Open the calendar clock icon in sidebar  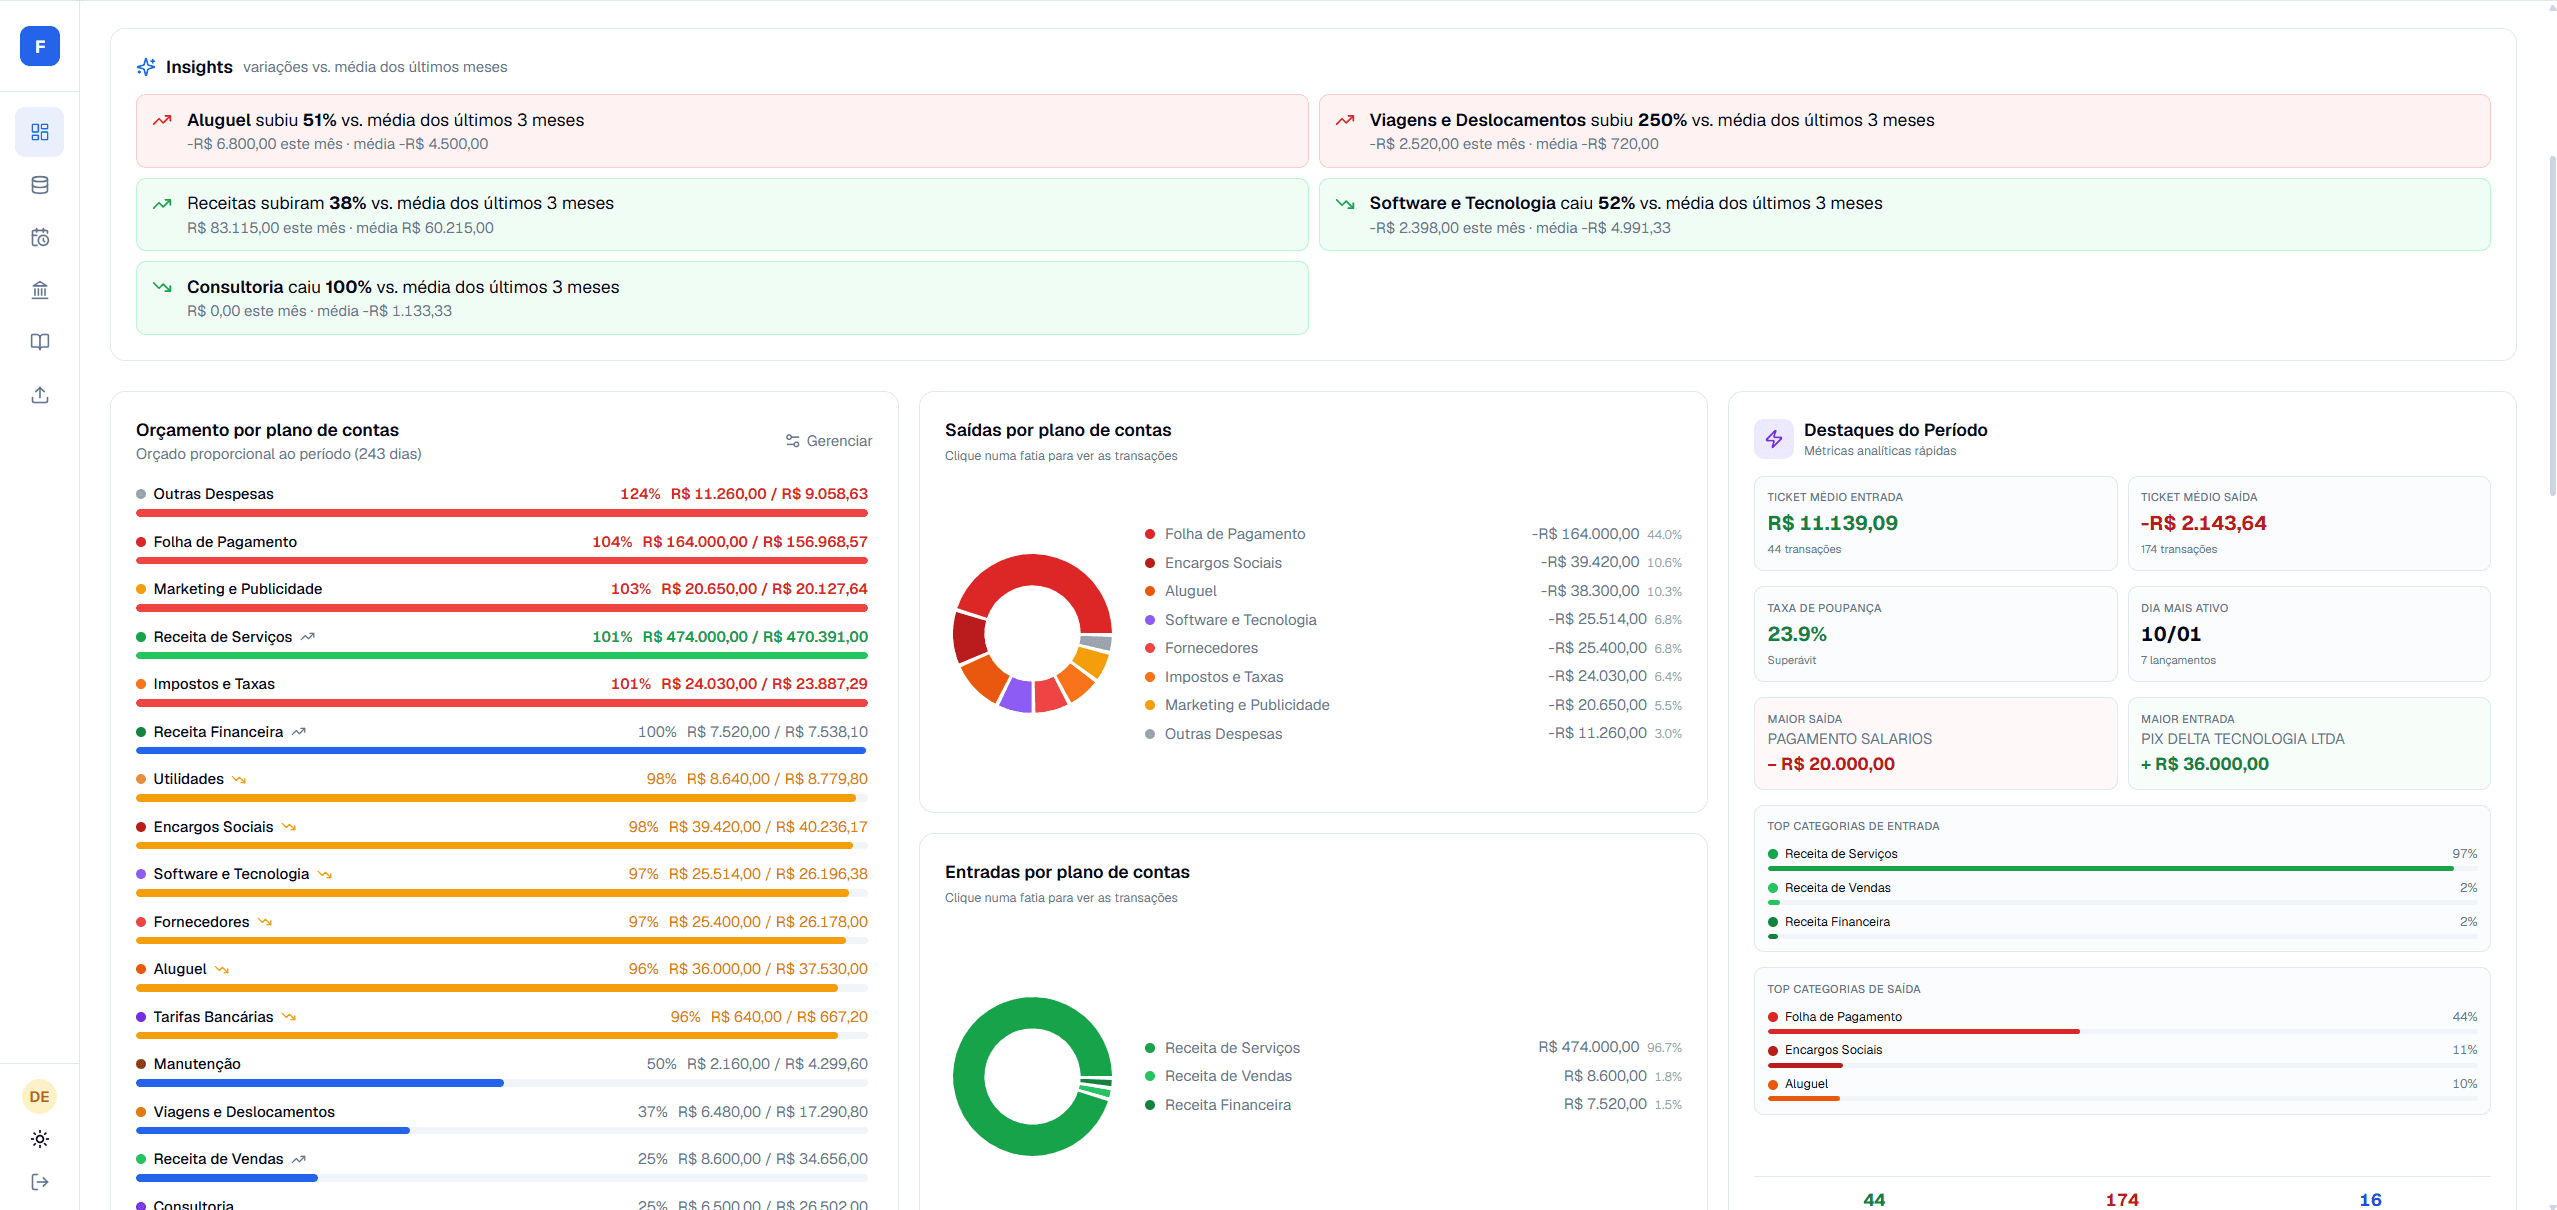click(40, 238)
